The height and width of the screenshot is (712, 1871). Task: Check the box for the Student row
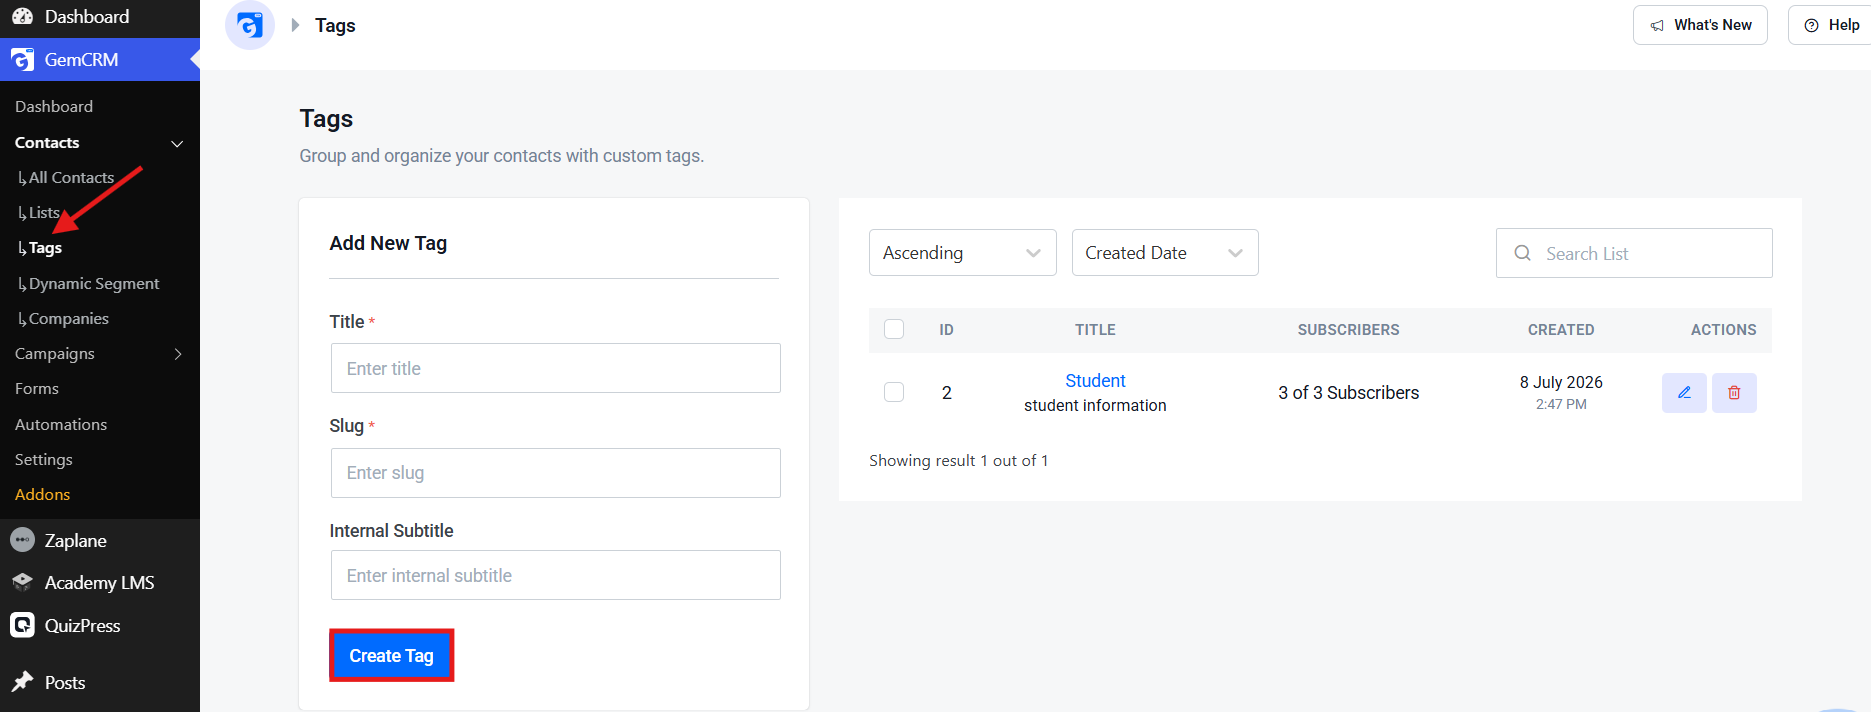pyautogui.click(x=894, y=392)
